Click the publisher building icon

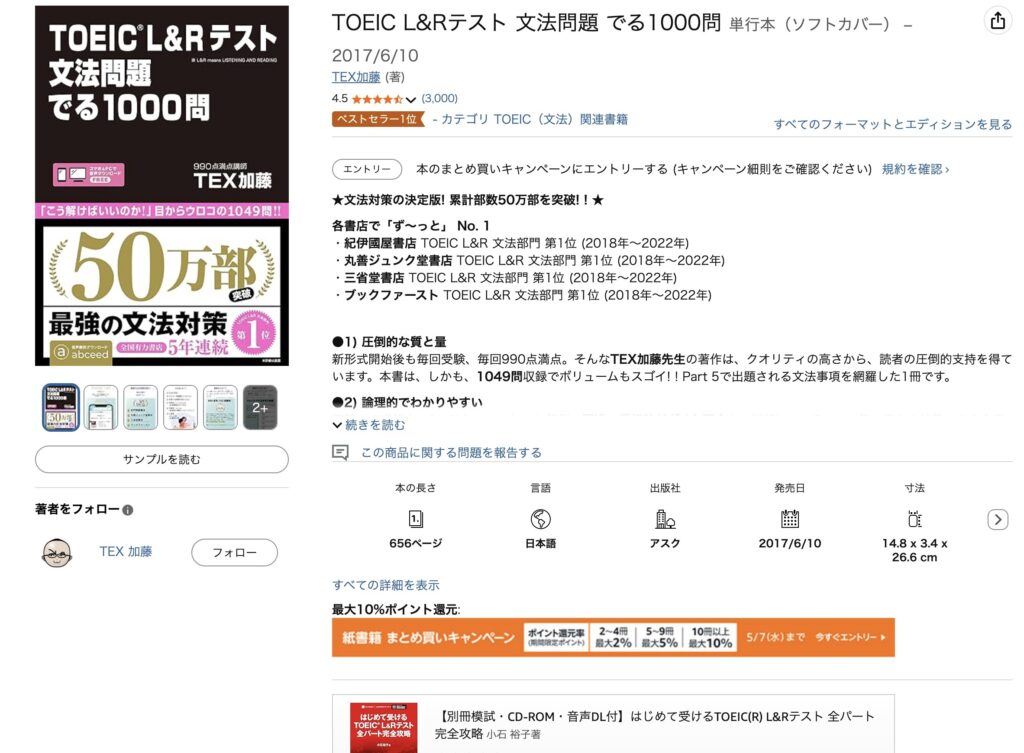pyautogui.click(x=665, y=519)
